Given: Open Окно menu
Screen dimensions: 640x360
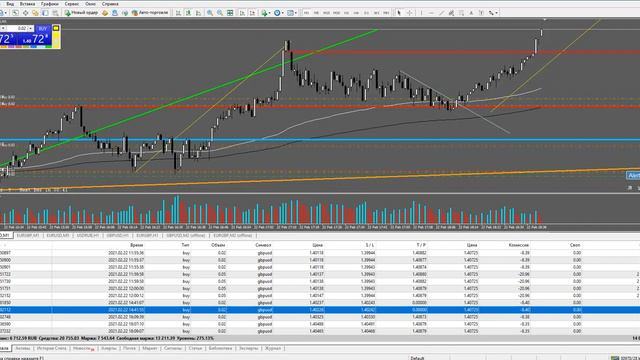Looking at the screenshot, I should pyautogui.click(x=91, y=4).
